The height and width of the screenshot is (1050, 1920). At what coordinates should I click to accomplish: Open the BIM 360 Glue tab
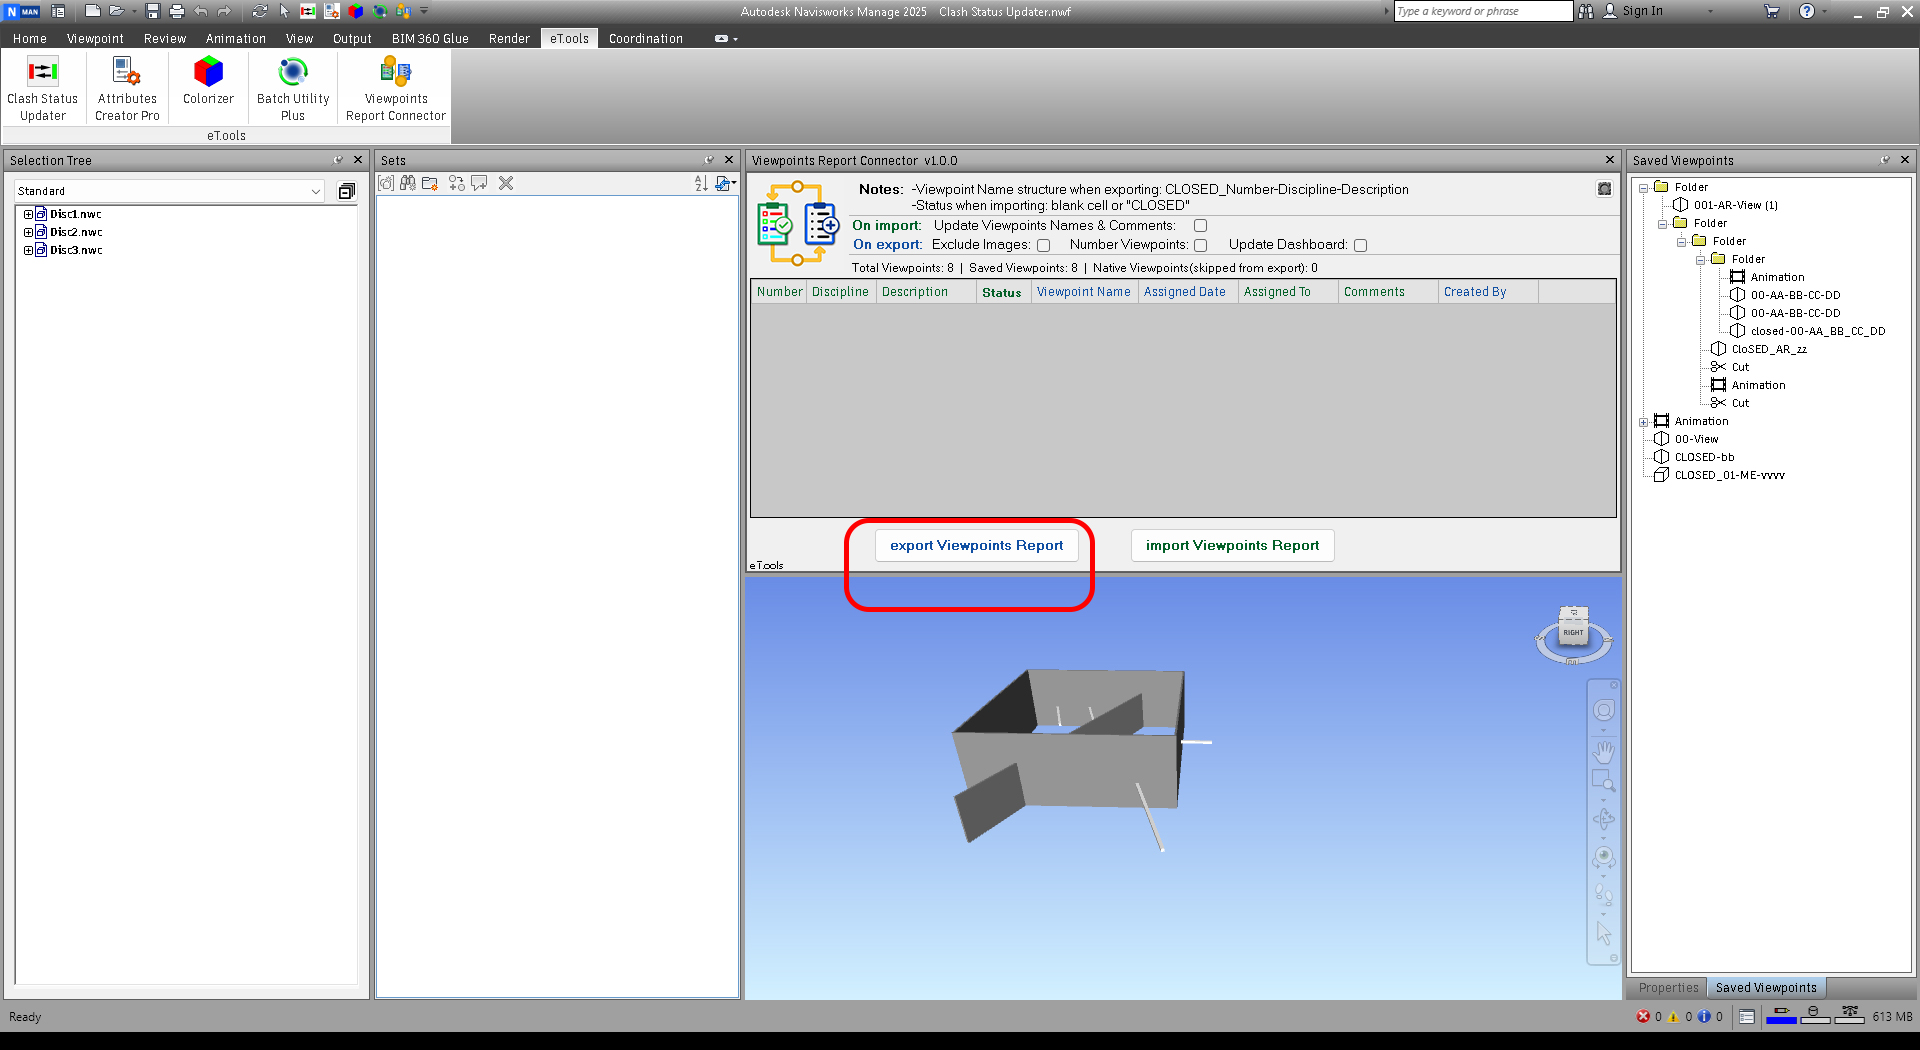(x=430, y=38)
